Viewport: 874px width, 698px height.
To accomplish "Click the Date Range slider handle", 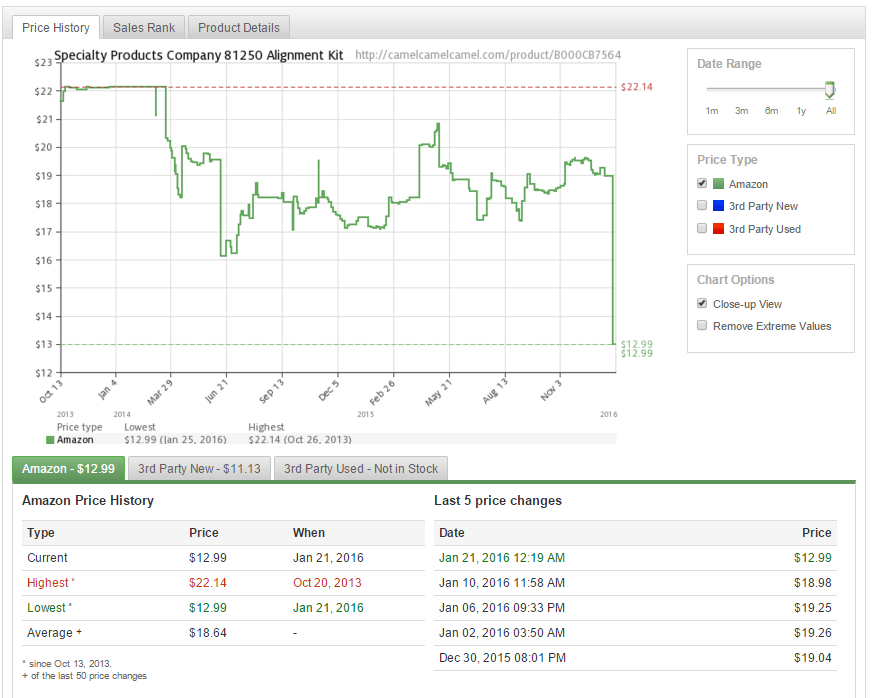I will [830, 90].
